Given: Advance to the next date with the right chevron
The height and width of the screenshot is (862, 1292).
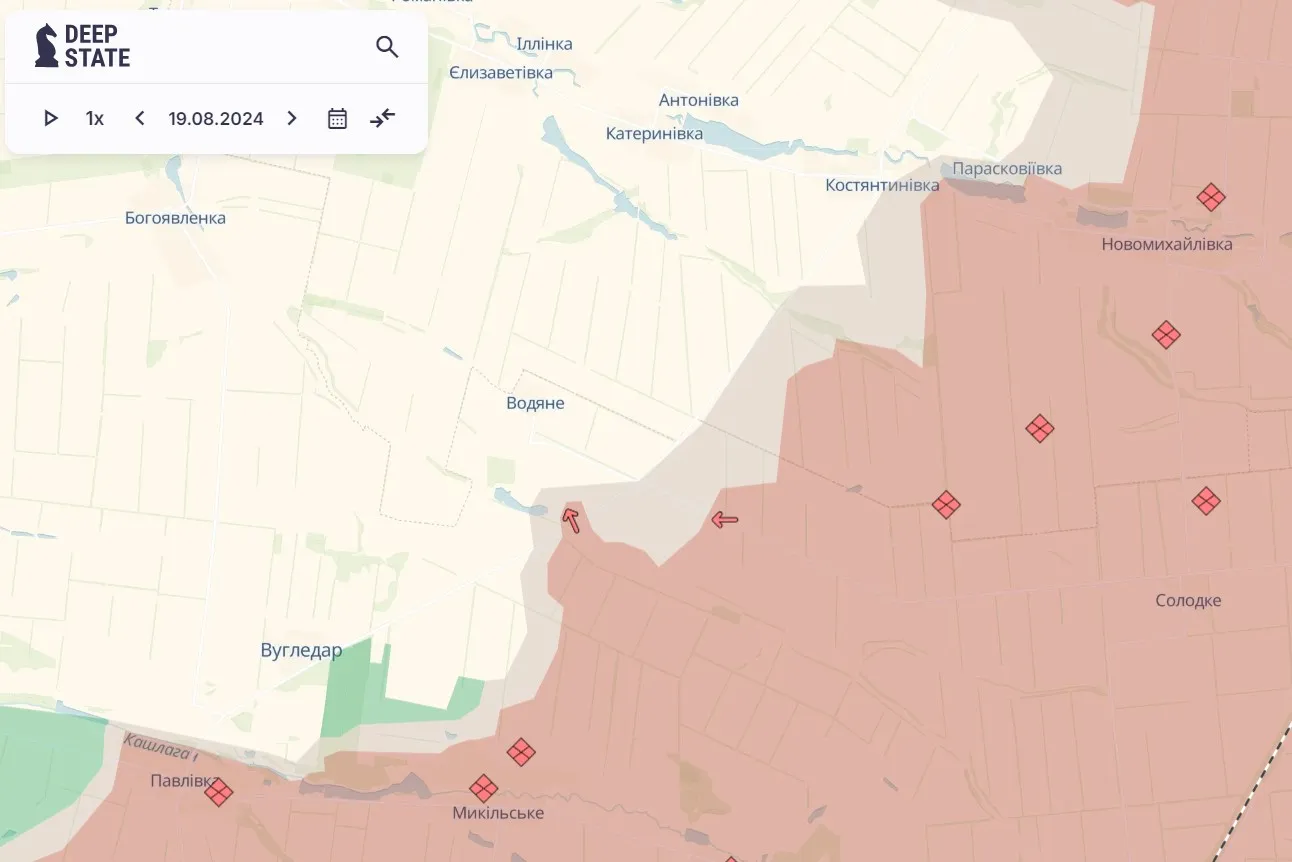Looking at the screenshot, I should coord(291,118).
